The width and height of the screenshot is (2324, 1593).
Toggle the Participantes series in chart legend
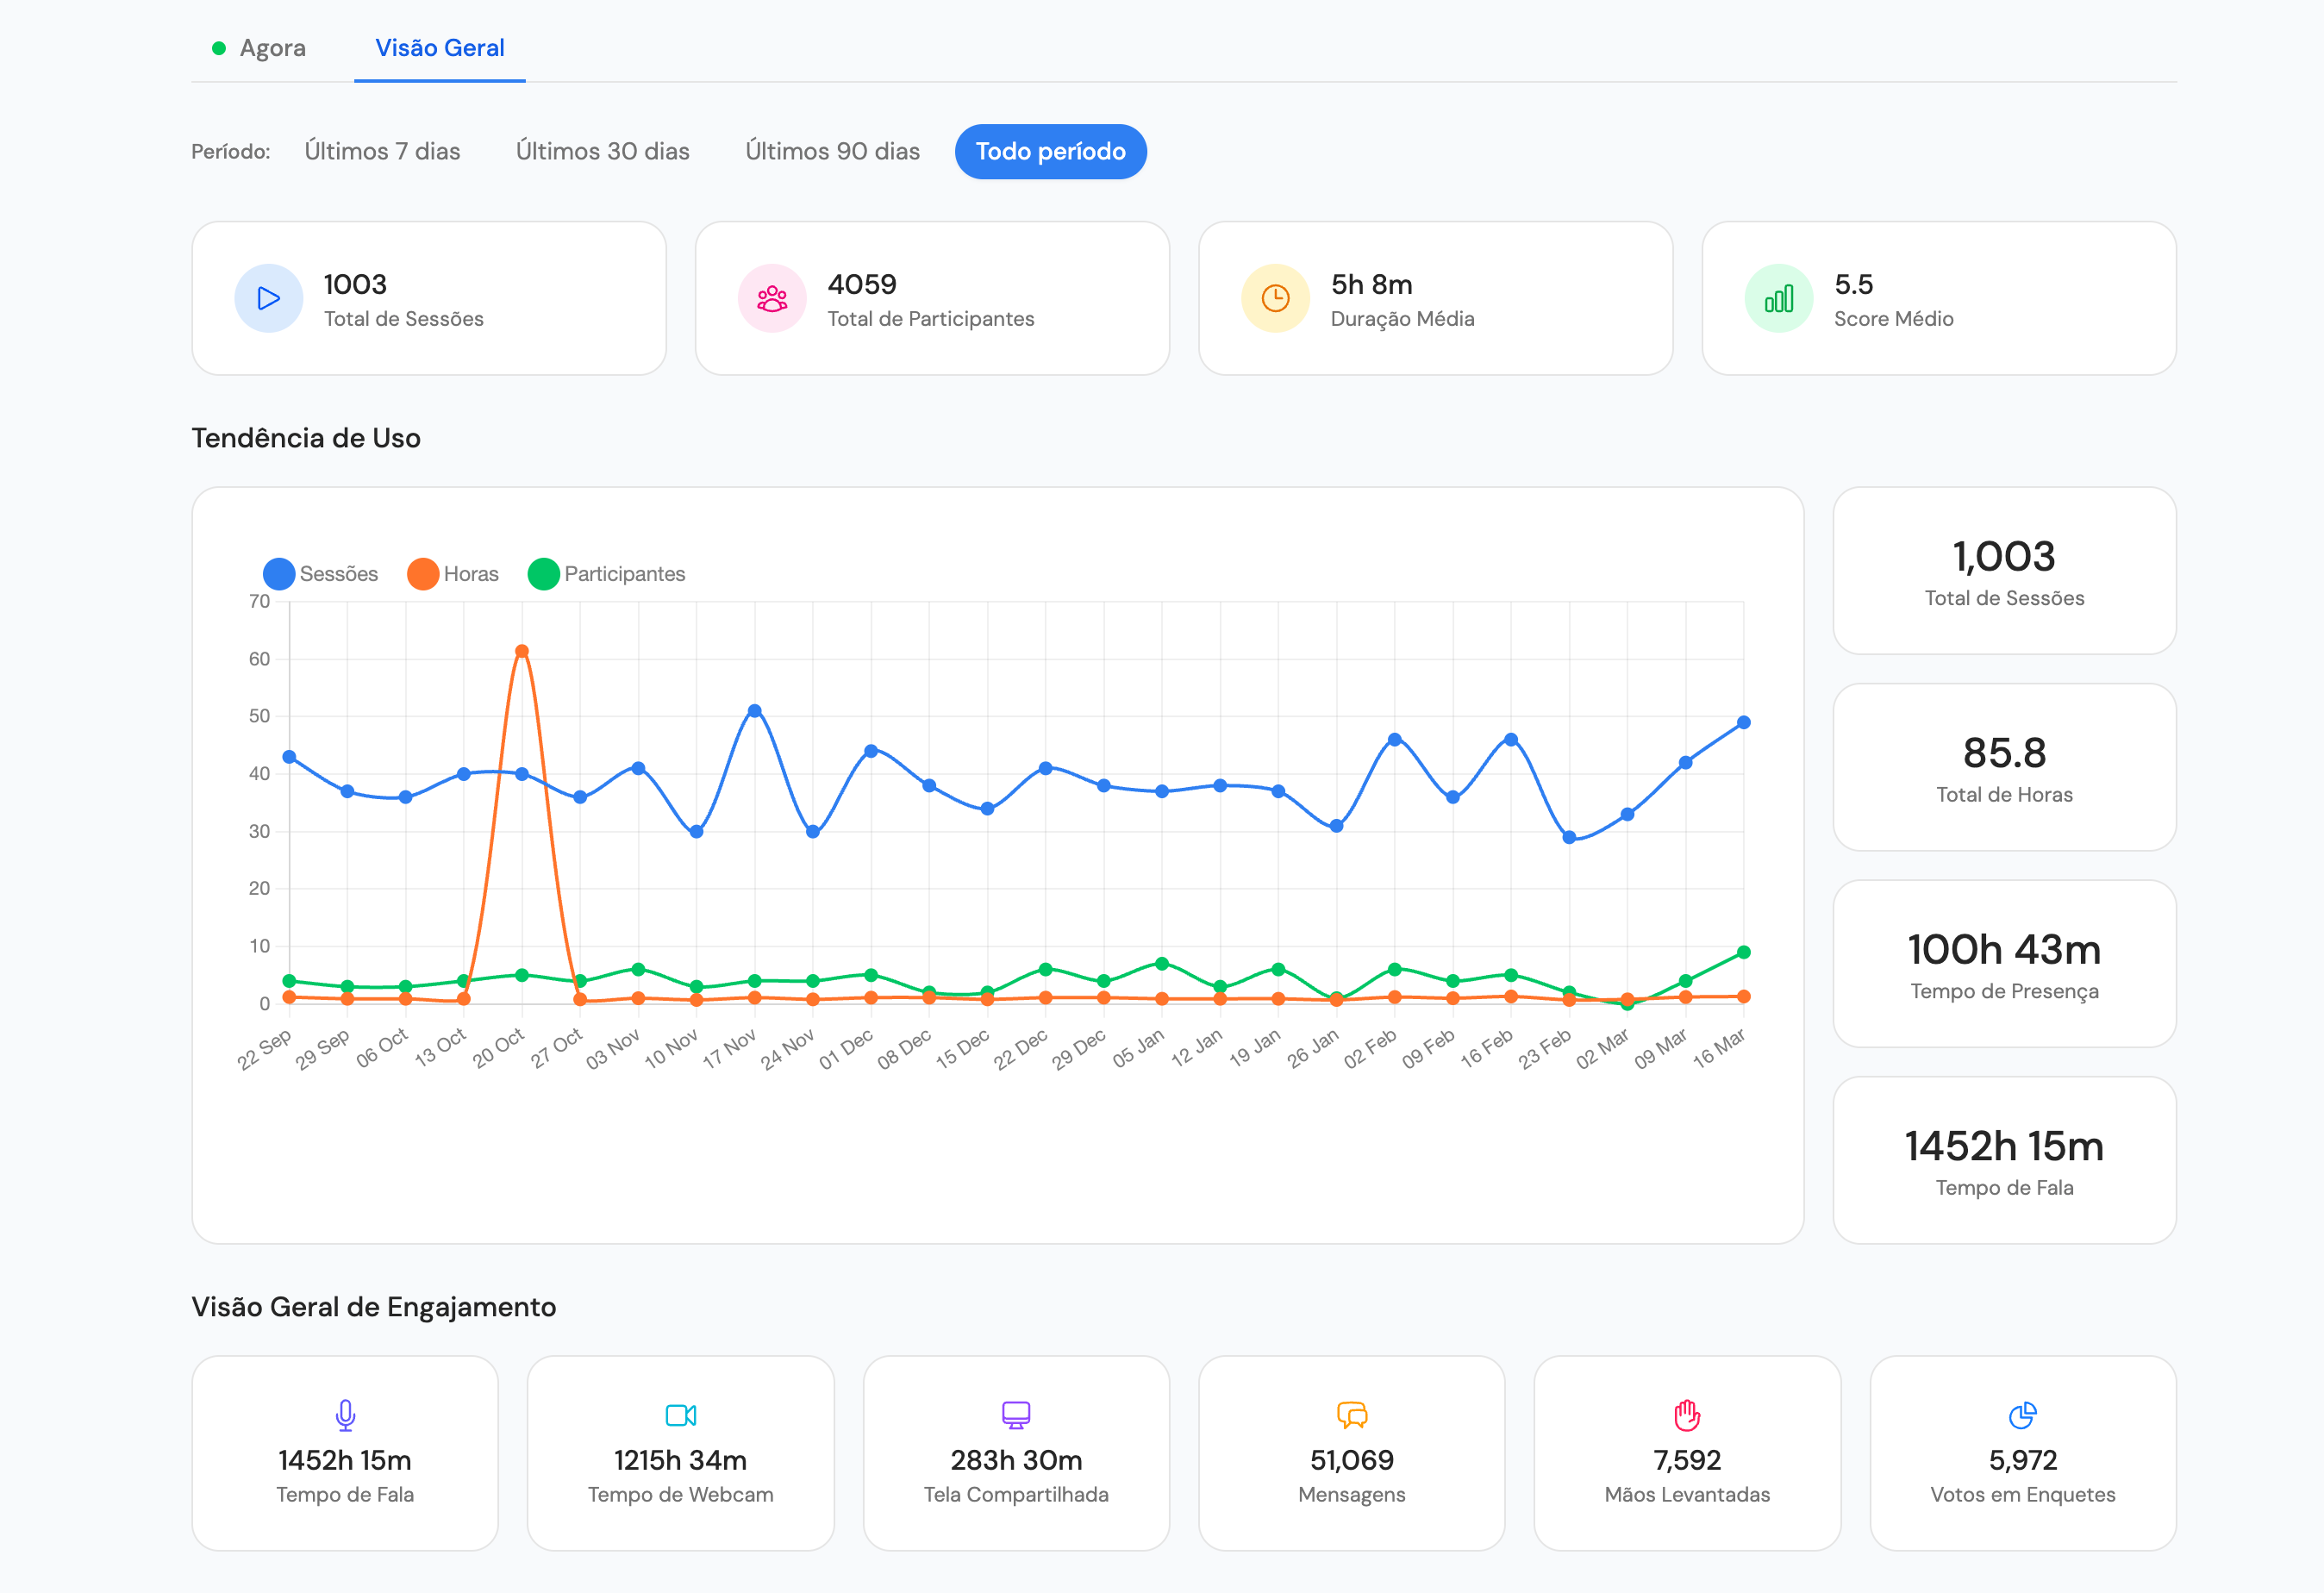tap(606, 574)
